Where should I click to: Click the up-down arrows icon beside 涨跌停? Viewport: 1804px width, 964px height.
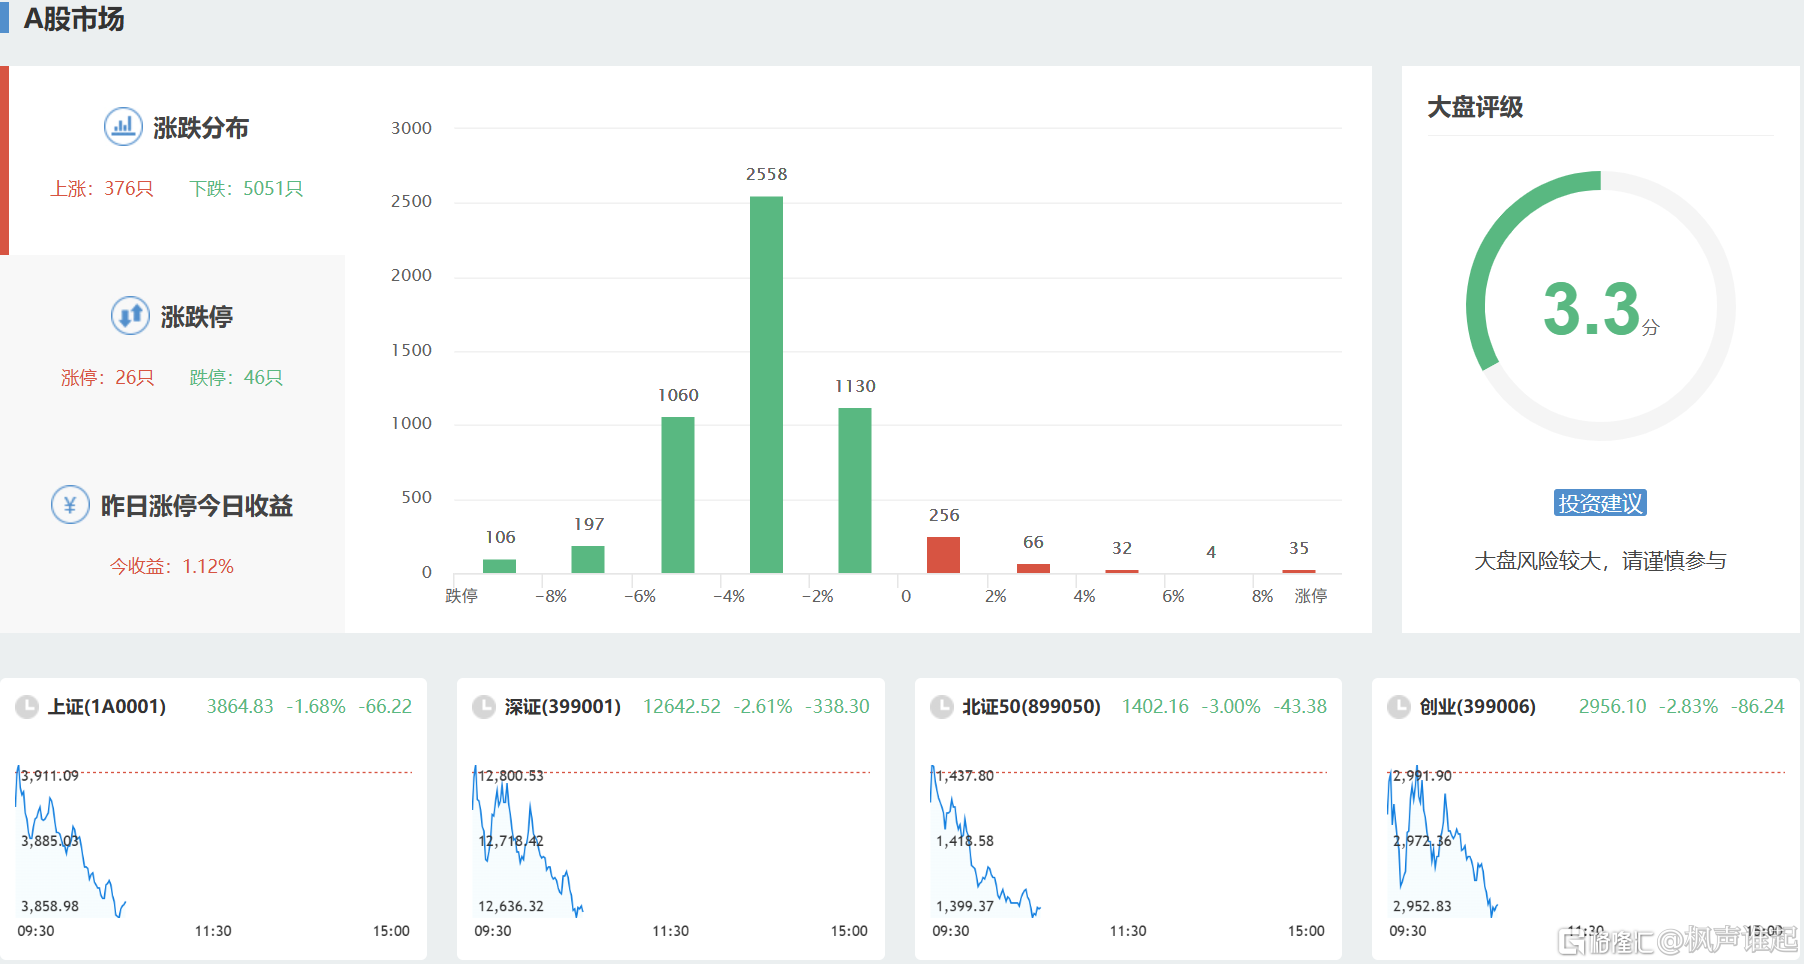pyautogui.click(x=130, y=316)
